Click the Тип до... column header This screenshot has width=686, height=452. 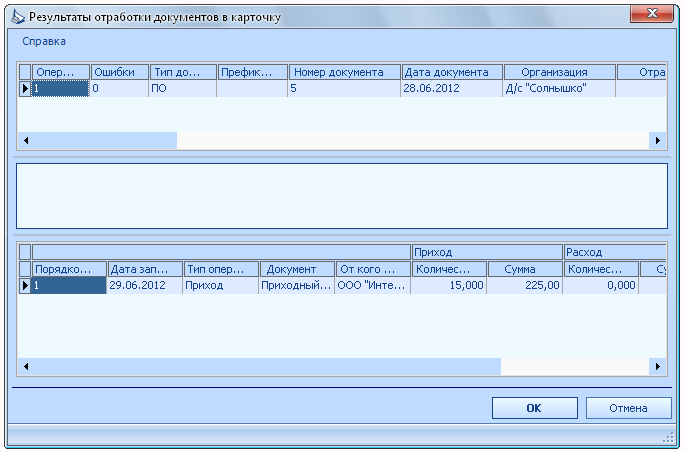pos(183,72)
